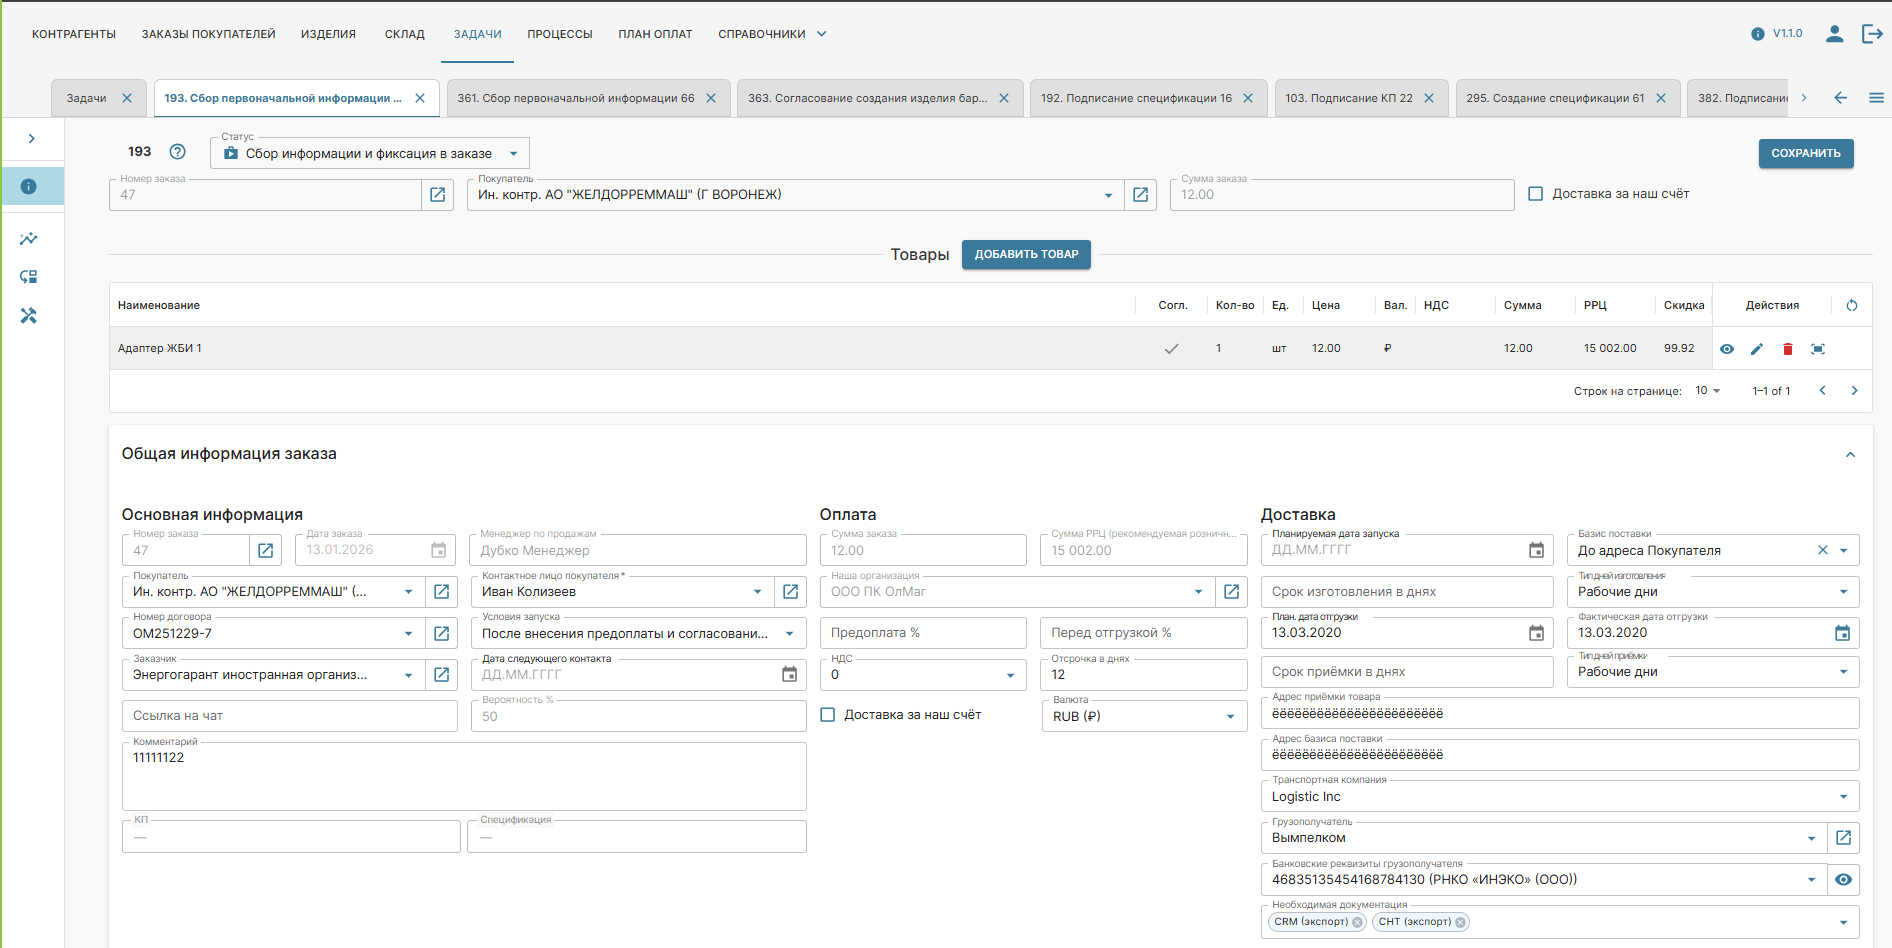Click the help icon next to 193
This screenshot has height=948, width=1892.
[x=177, y=152]
